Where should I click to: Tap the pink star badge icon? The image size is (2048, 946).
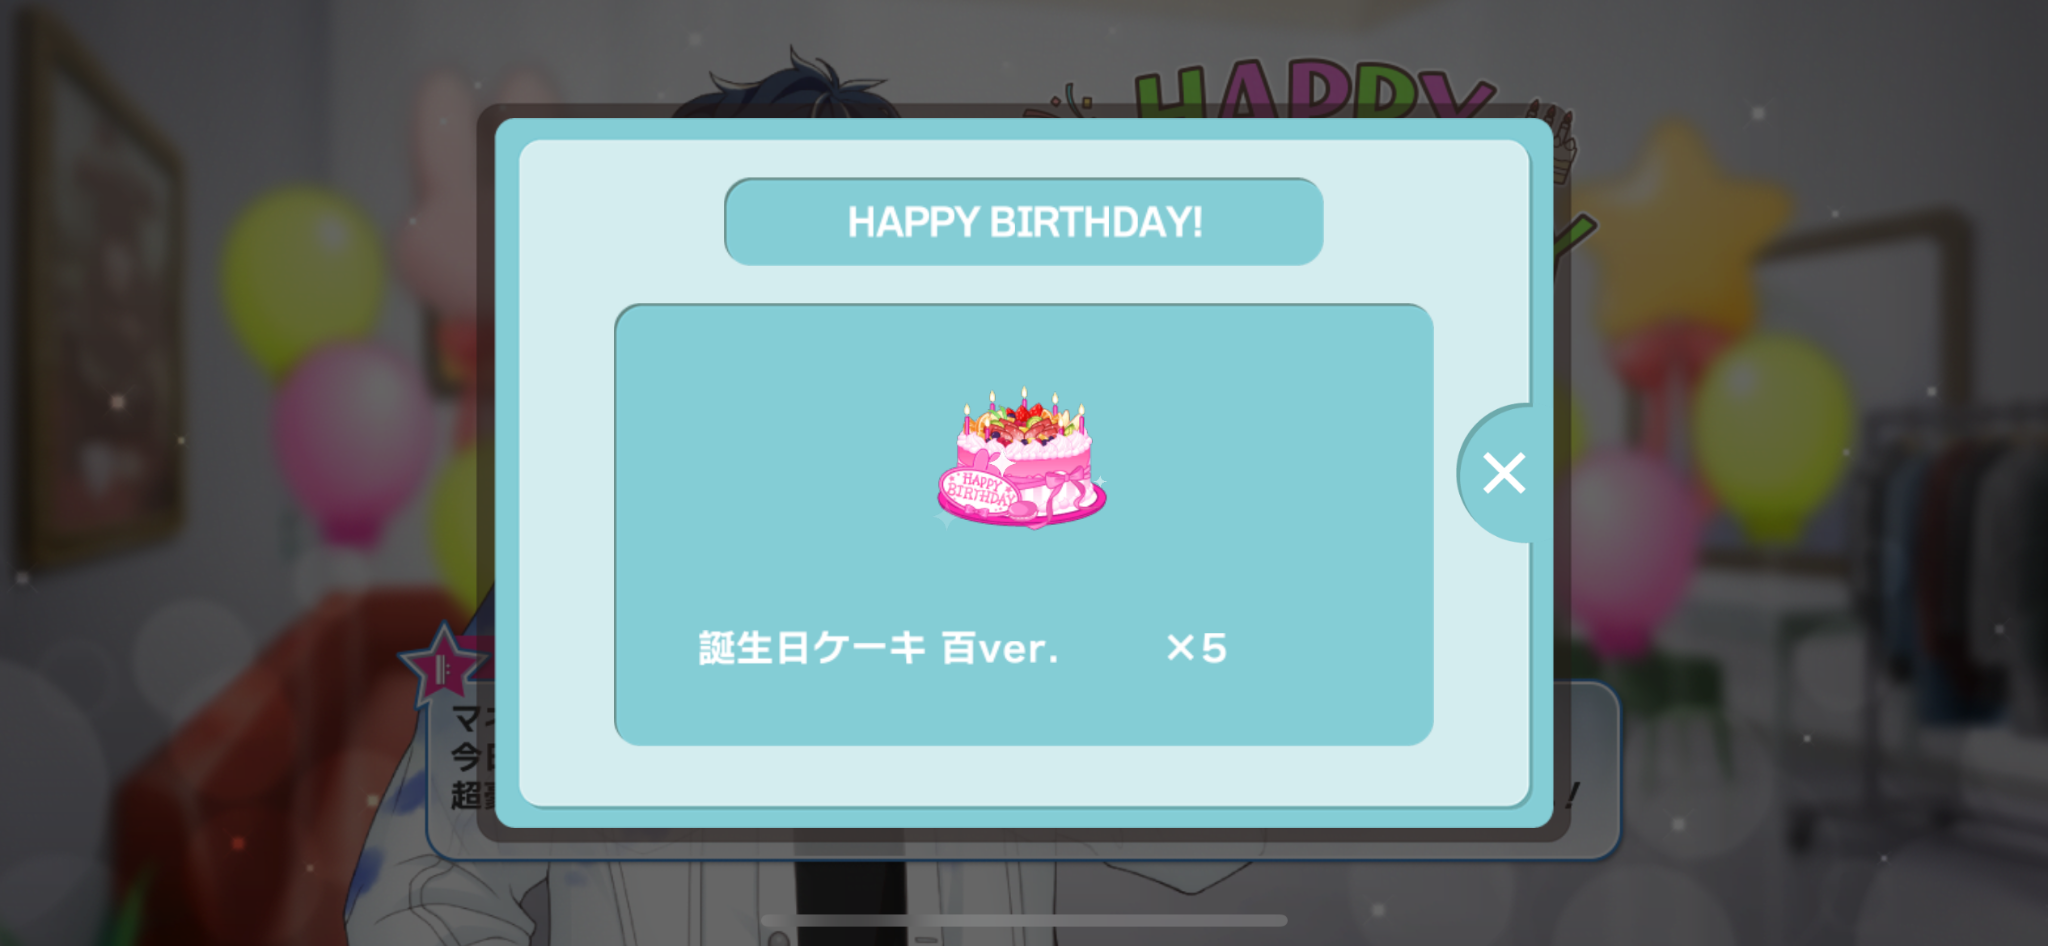click(x=444, y=664)
